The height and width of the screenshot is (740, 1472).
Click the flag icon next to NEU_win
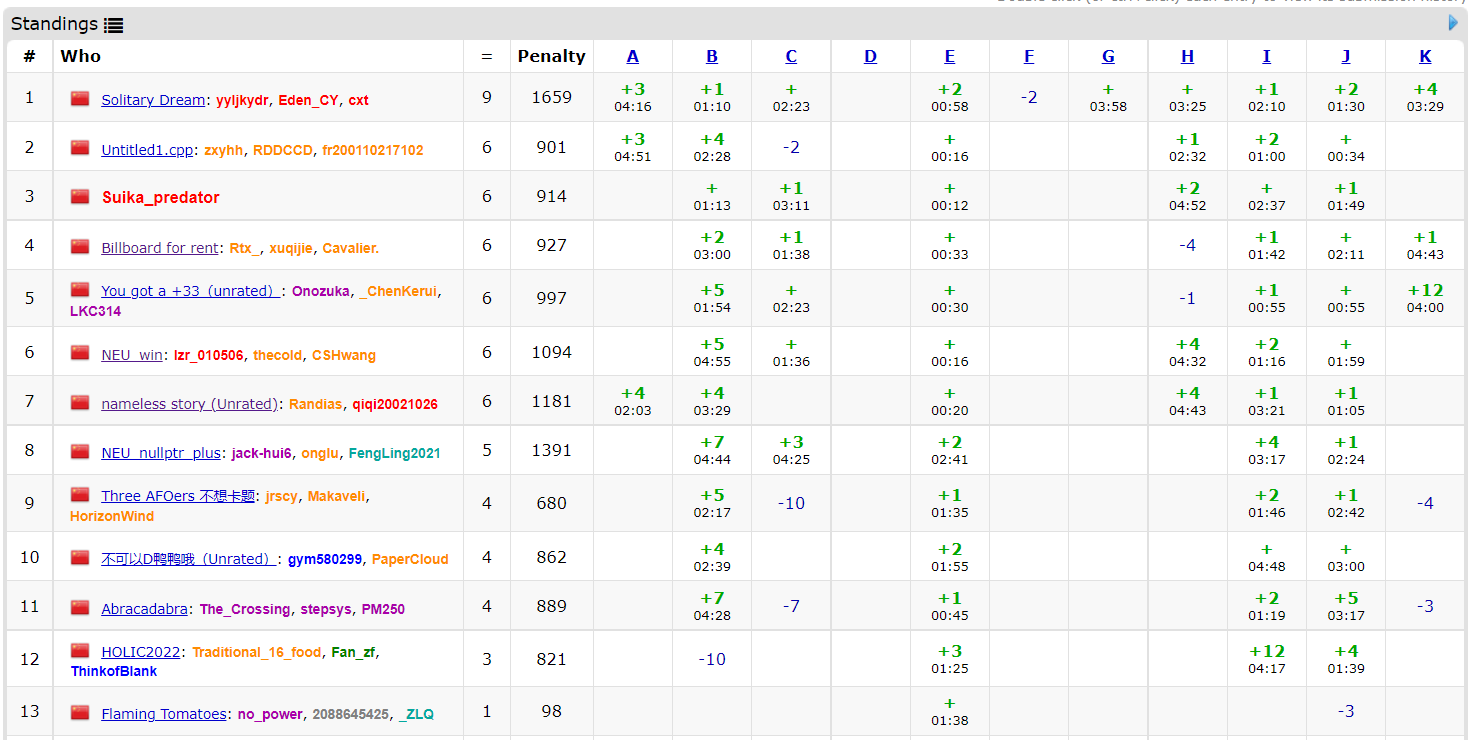pos(80,353)
